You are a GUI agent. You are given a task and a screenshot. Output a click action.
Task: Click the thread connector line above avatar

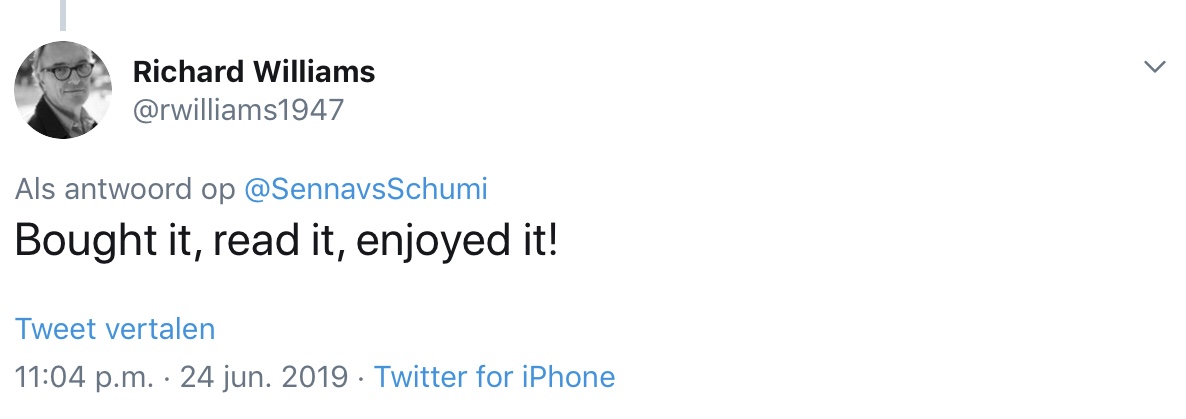[x=63, y=14]
